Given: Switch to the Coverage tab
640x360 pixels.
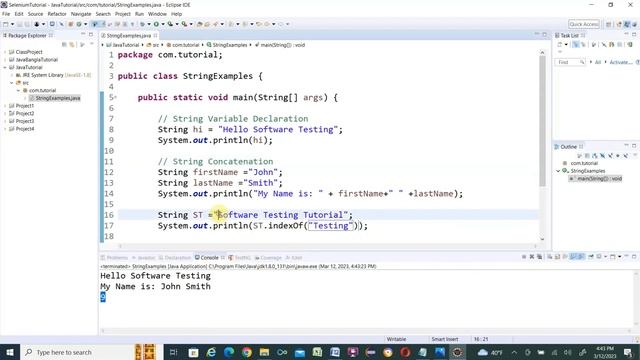Looking at the screenshot, I should point(268,258).
